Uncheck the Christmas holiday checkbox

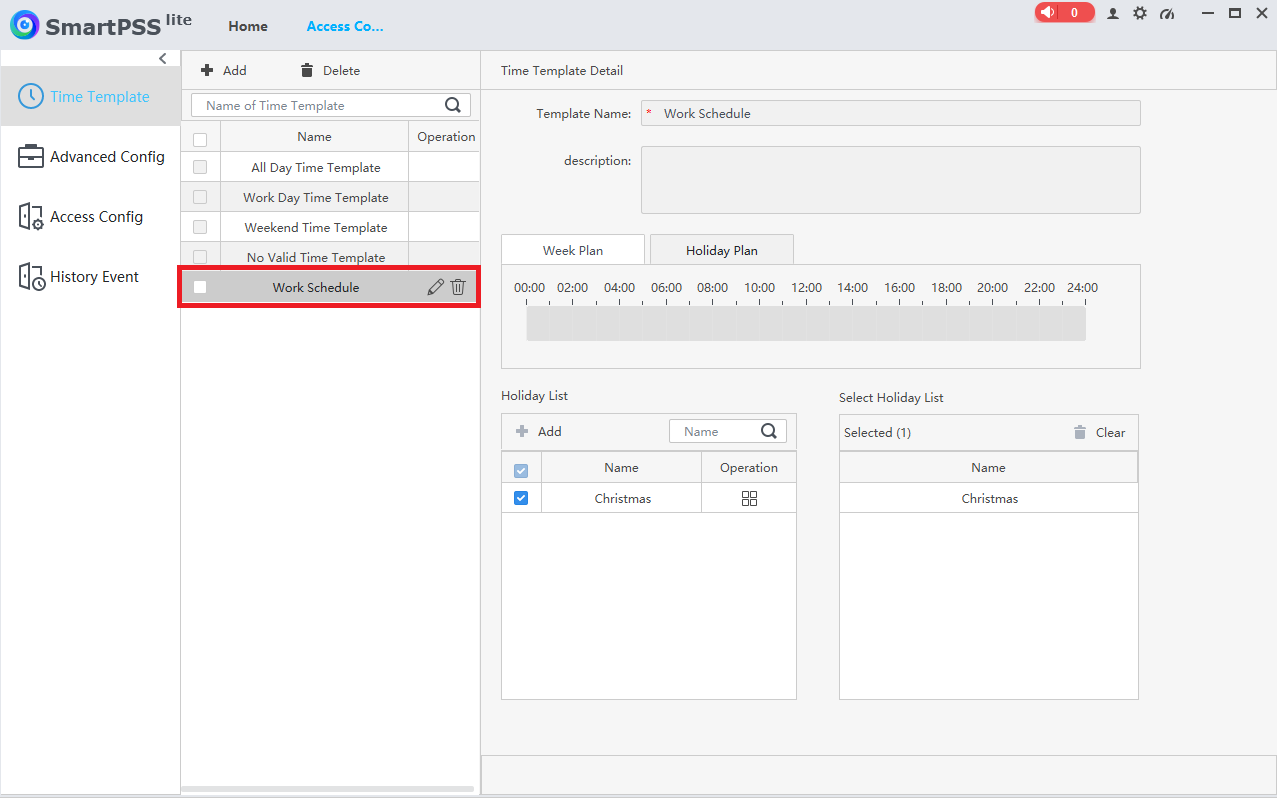tap(521, 498)
